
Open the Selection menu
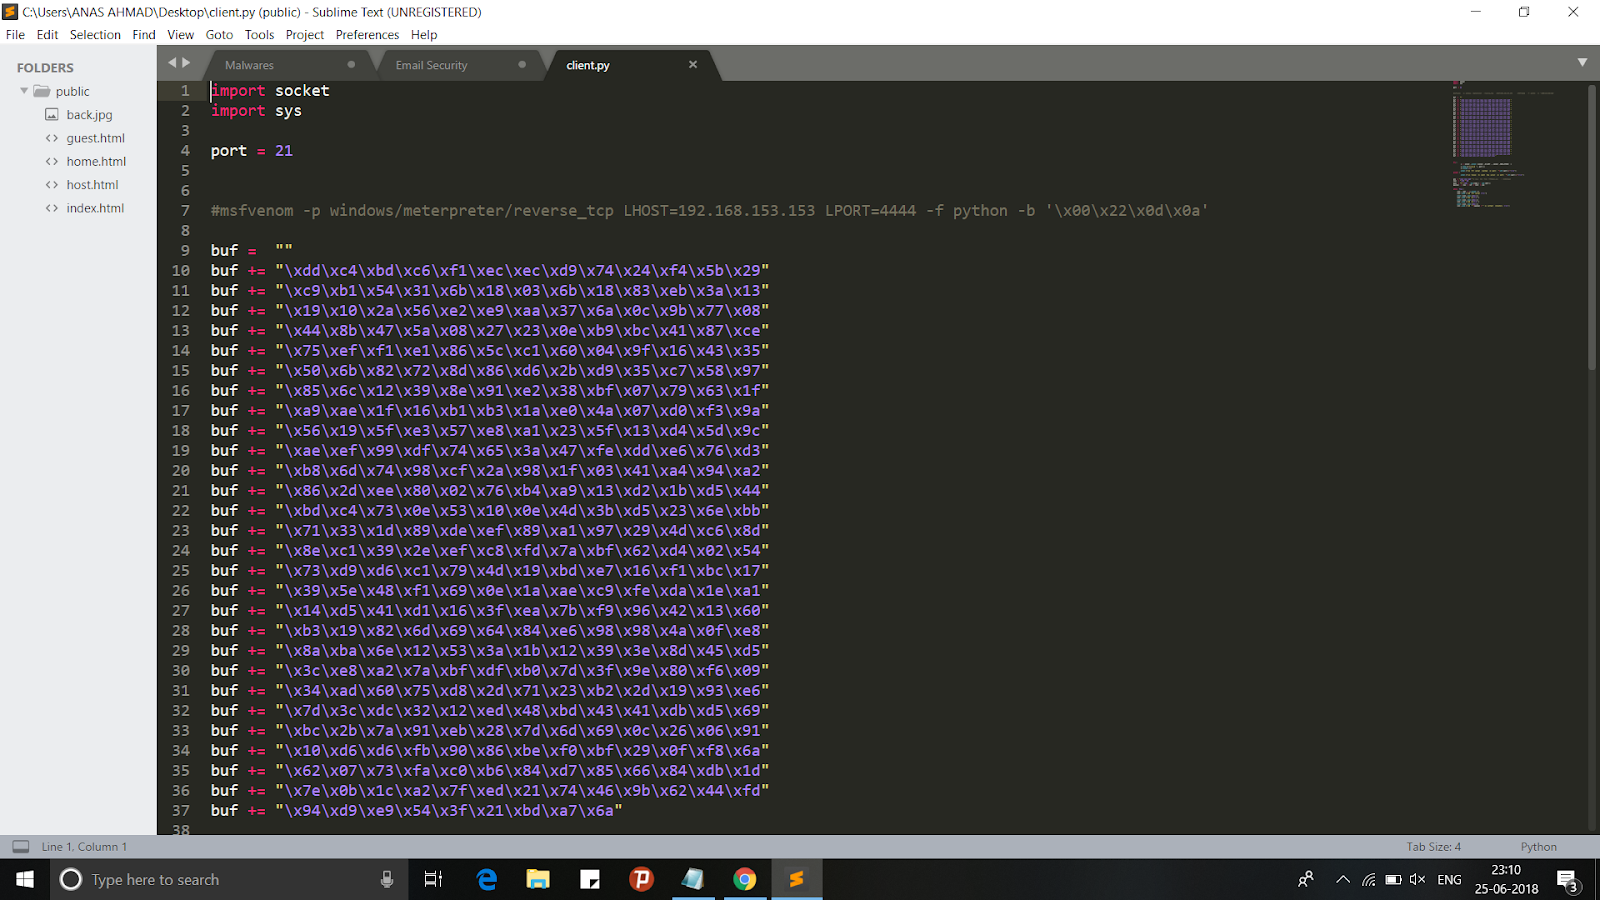tap(95, 34)
